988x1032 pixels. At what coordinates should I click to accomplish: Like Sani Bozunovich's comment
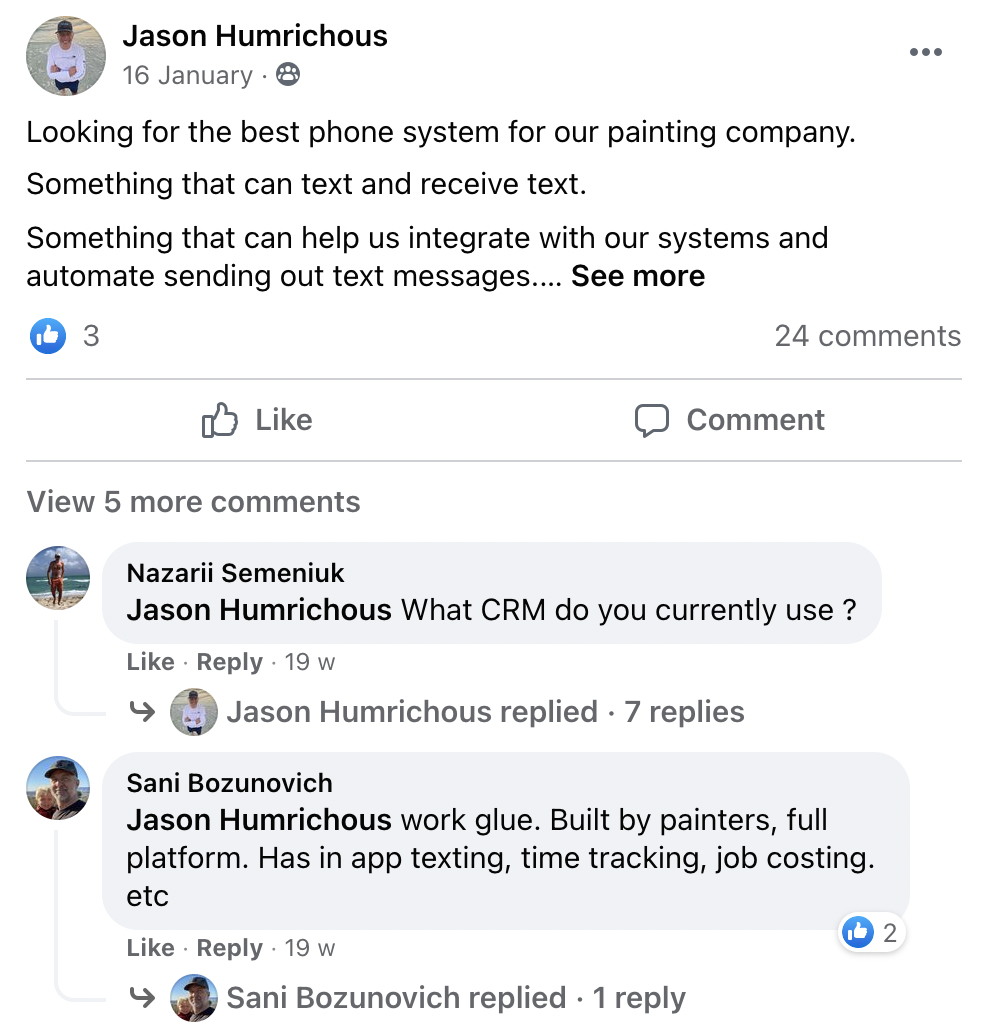tap(150, 948)
